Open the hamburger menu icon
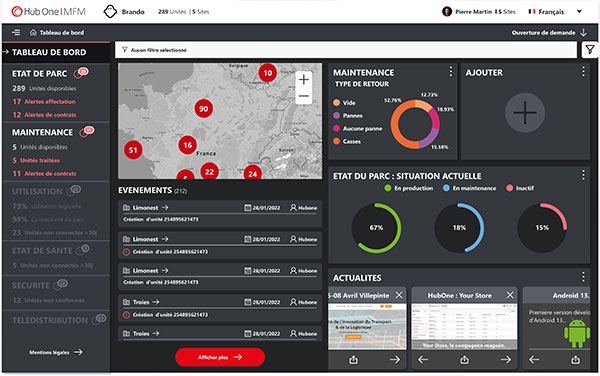This screenshot has height=376, width=600. pos(16,33)
